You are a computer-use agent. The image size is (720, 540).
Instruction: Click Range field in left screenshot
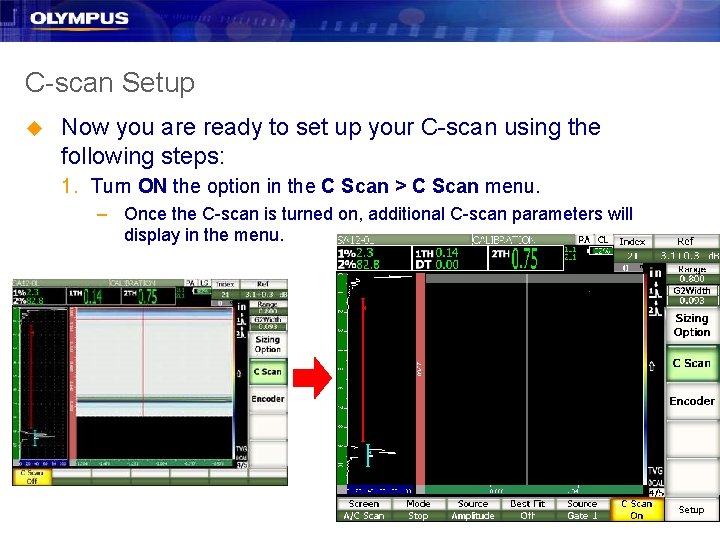[x=268, y=308]
